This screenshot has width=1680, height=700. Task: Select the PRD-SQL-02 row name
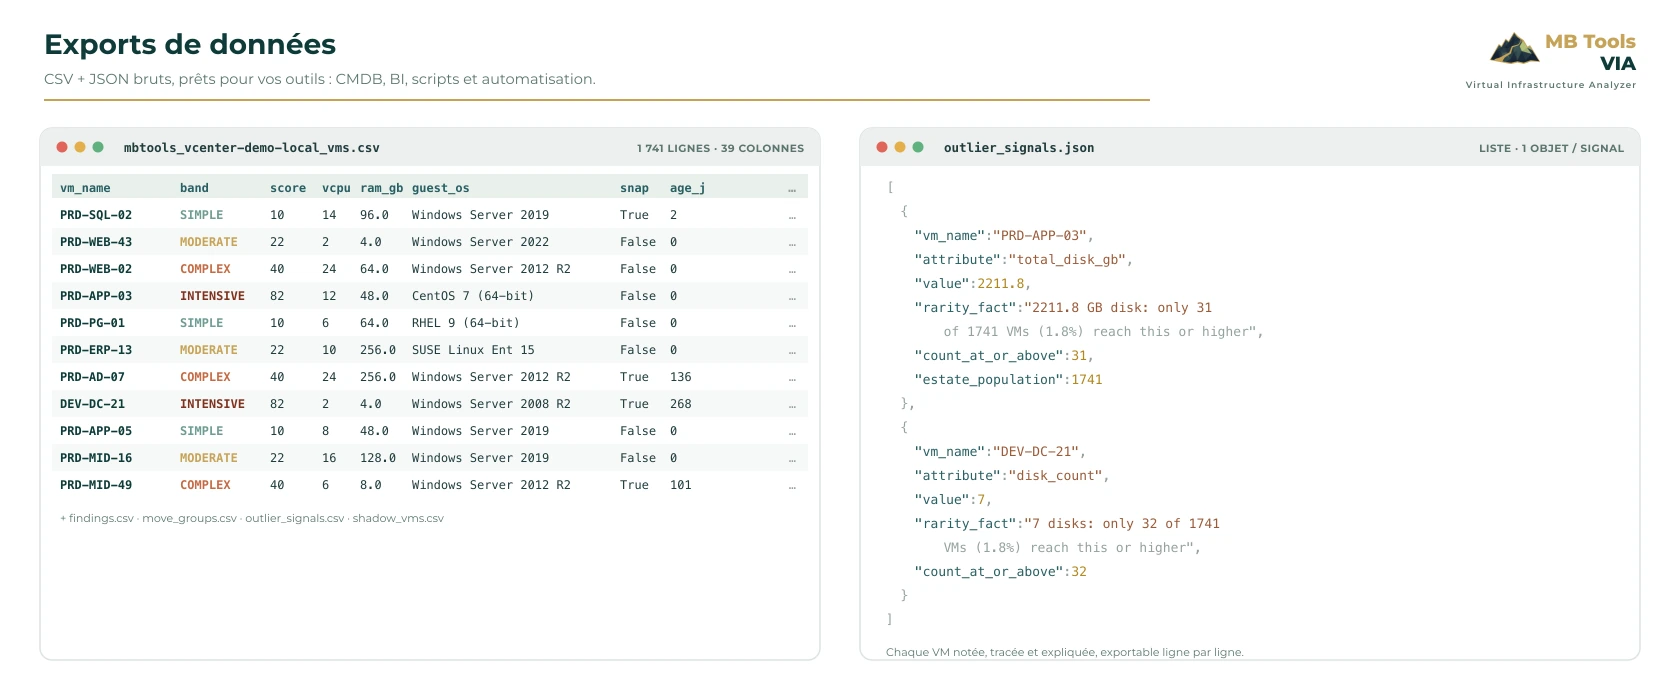96,215
